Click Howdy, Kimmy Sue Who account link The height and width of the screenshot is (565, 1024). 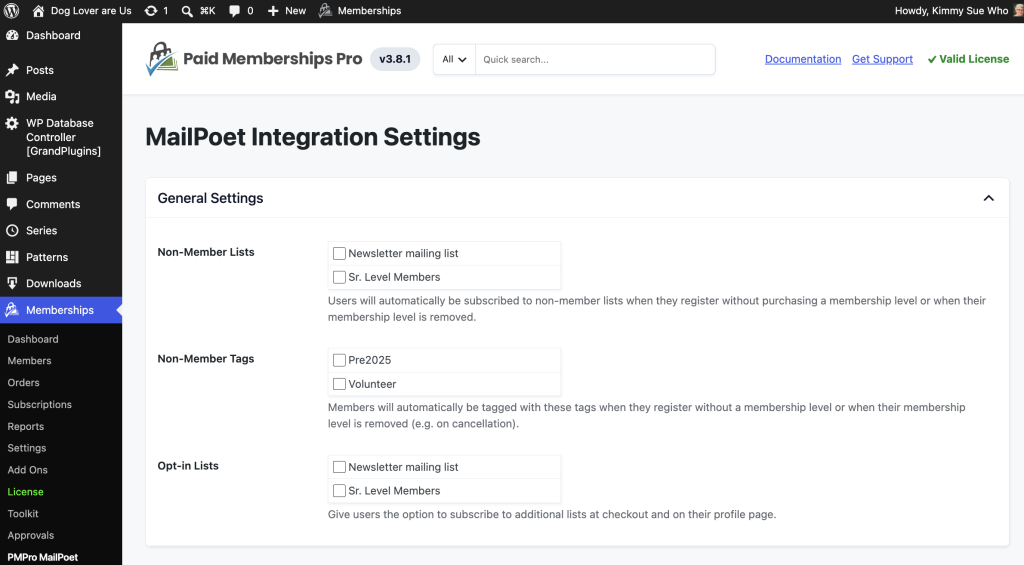(x=951, y=10)
